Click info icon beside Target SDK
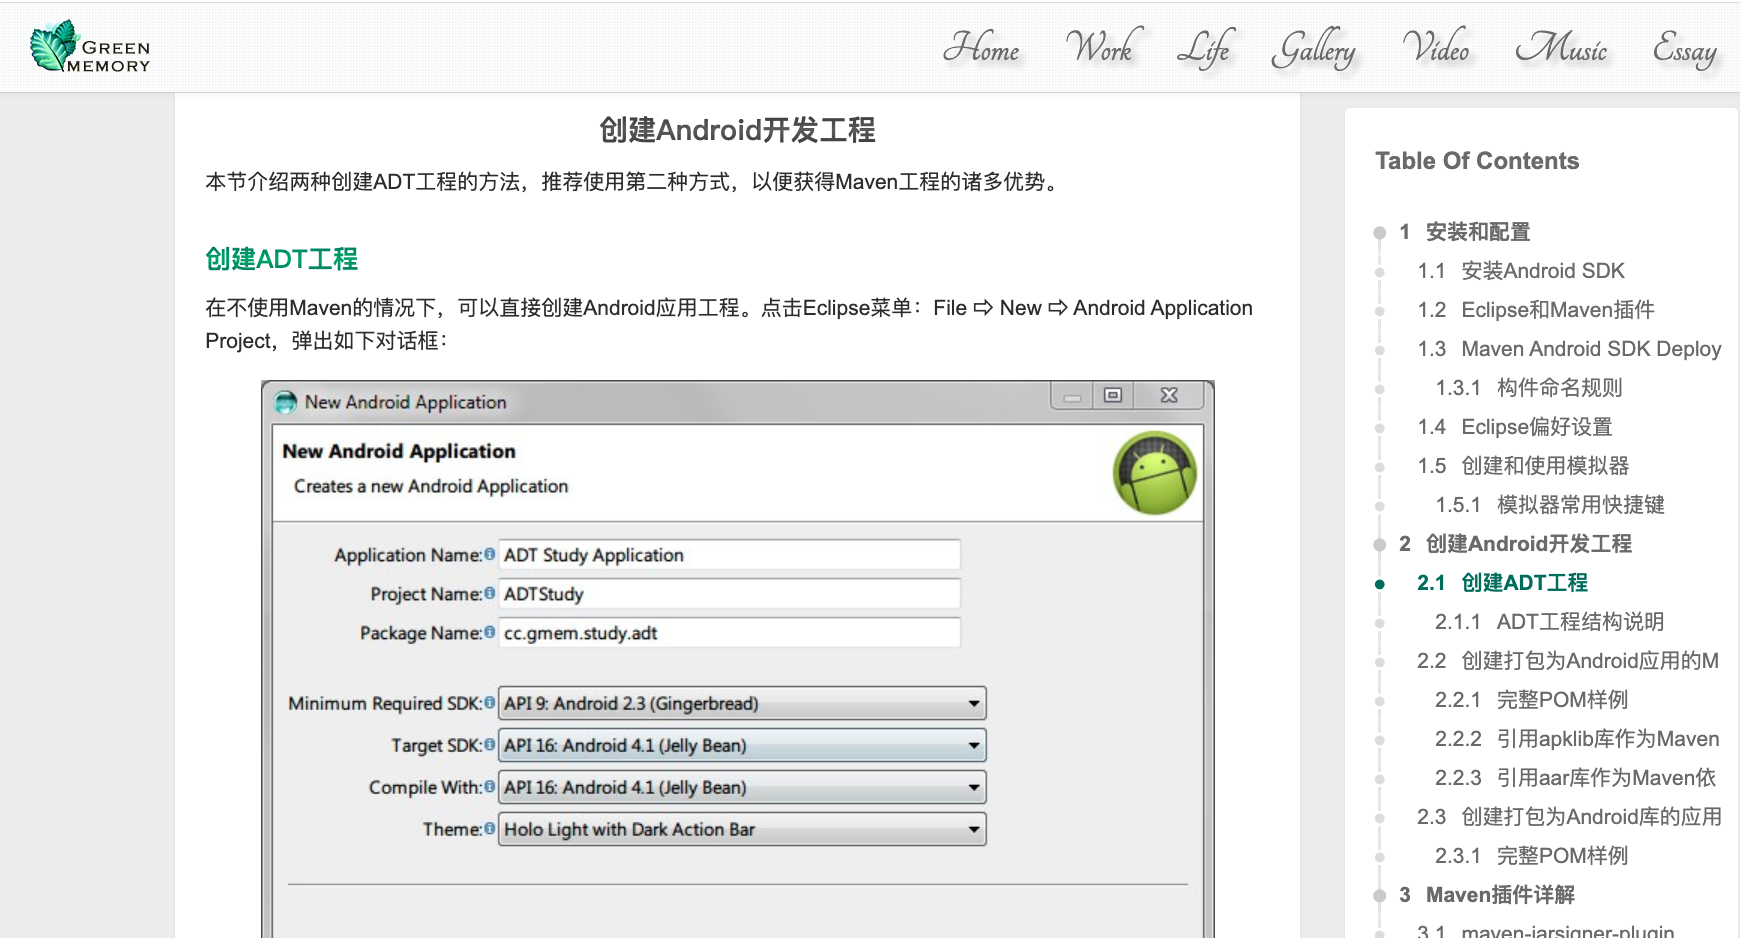 click(489, 745)
